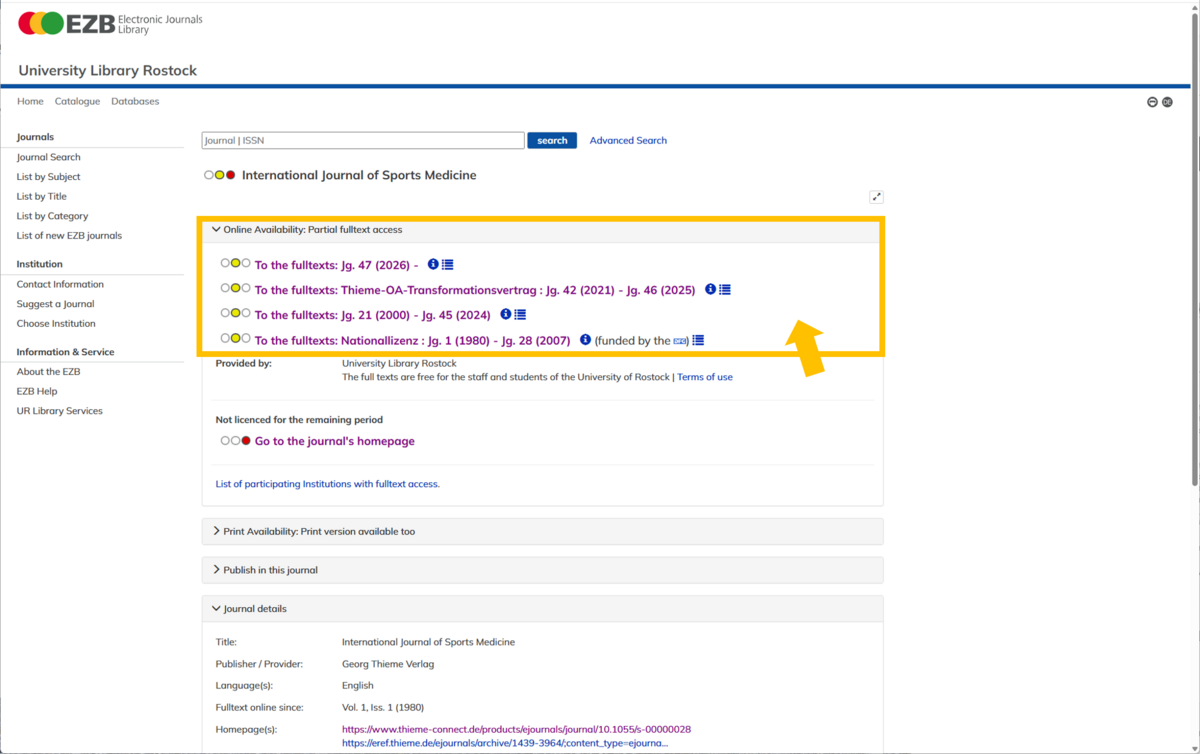The height and width of the screenshot is (754, 1200).
Task: Open List by Subject in sidebar
Action: (48, 177)
